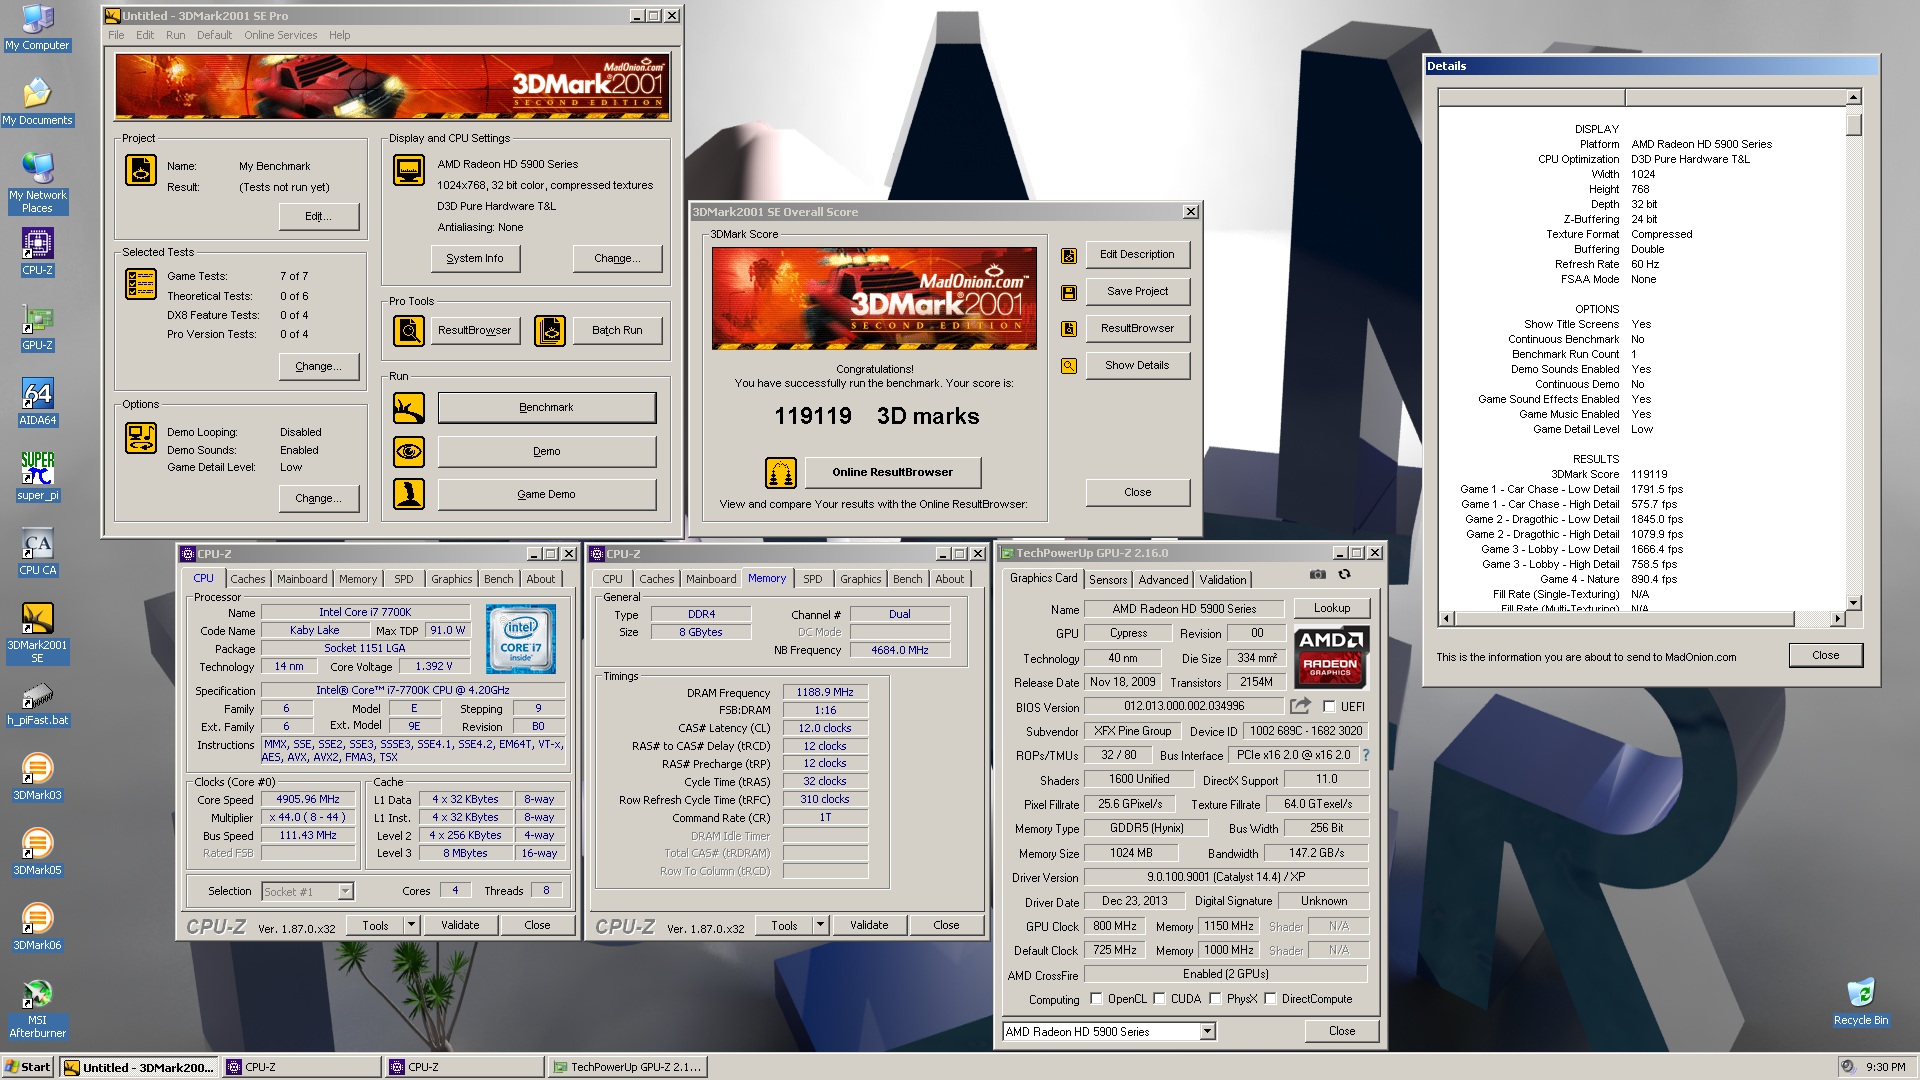Open File menu in 3DMark2001
Screen dimensions: 1920x1080
[116, 35]
